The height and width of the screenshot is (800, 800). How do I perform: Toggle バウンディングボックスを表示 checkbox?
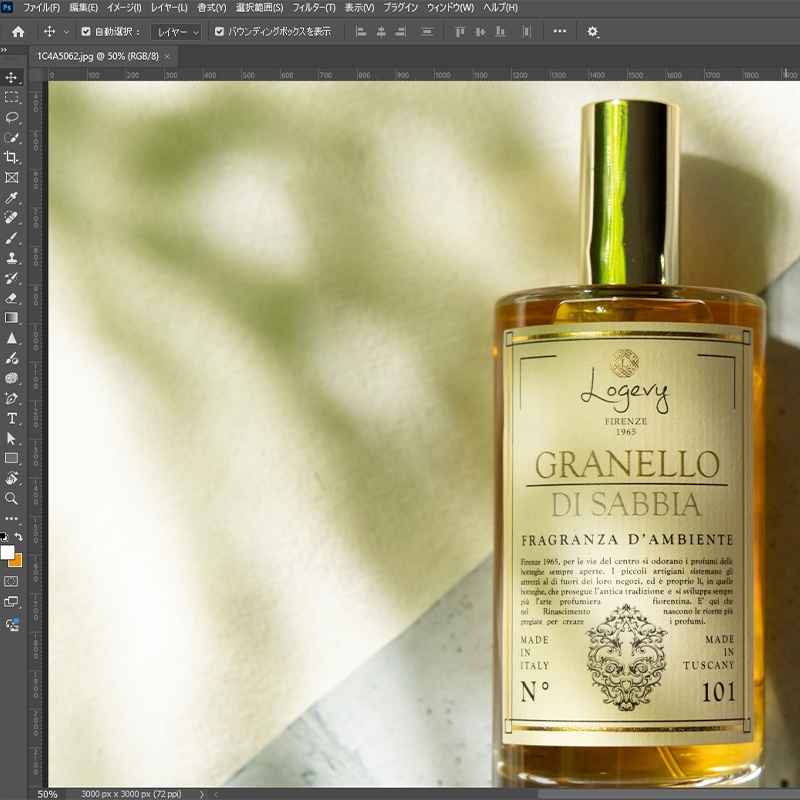pyautogui.click(x=220, y=32)
